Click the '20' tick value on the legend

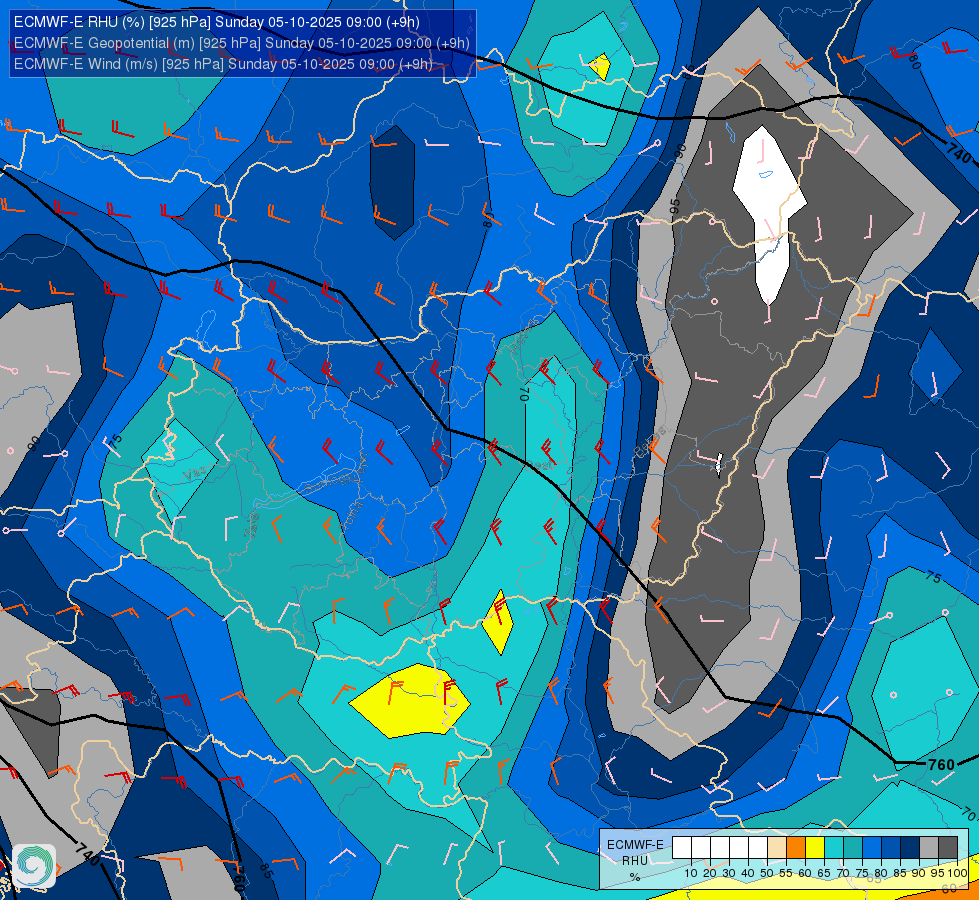pyautogui.click(x=710, y=874)
